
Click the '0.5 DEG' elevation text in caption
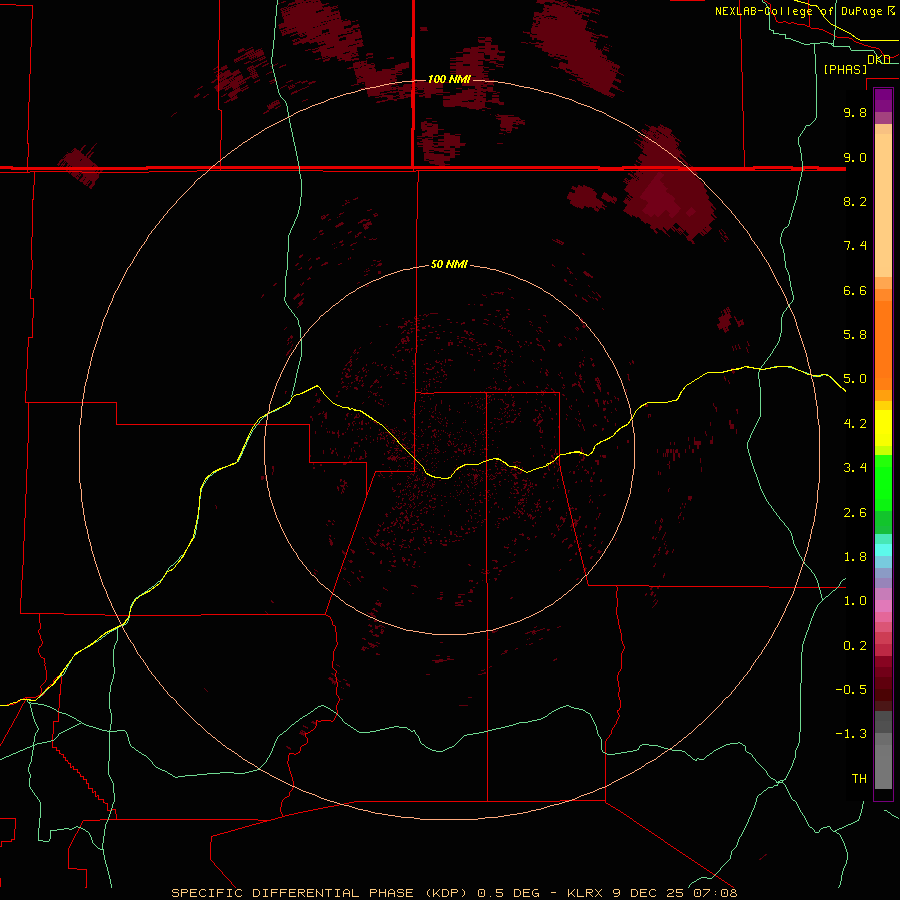pyautogui.click(x=509, y=893)
